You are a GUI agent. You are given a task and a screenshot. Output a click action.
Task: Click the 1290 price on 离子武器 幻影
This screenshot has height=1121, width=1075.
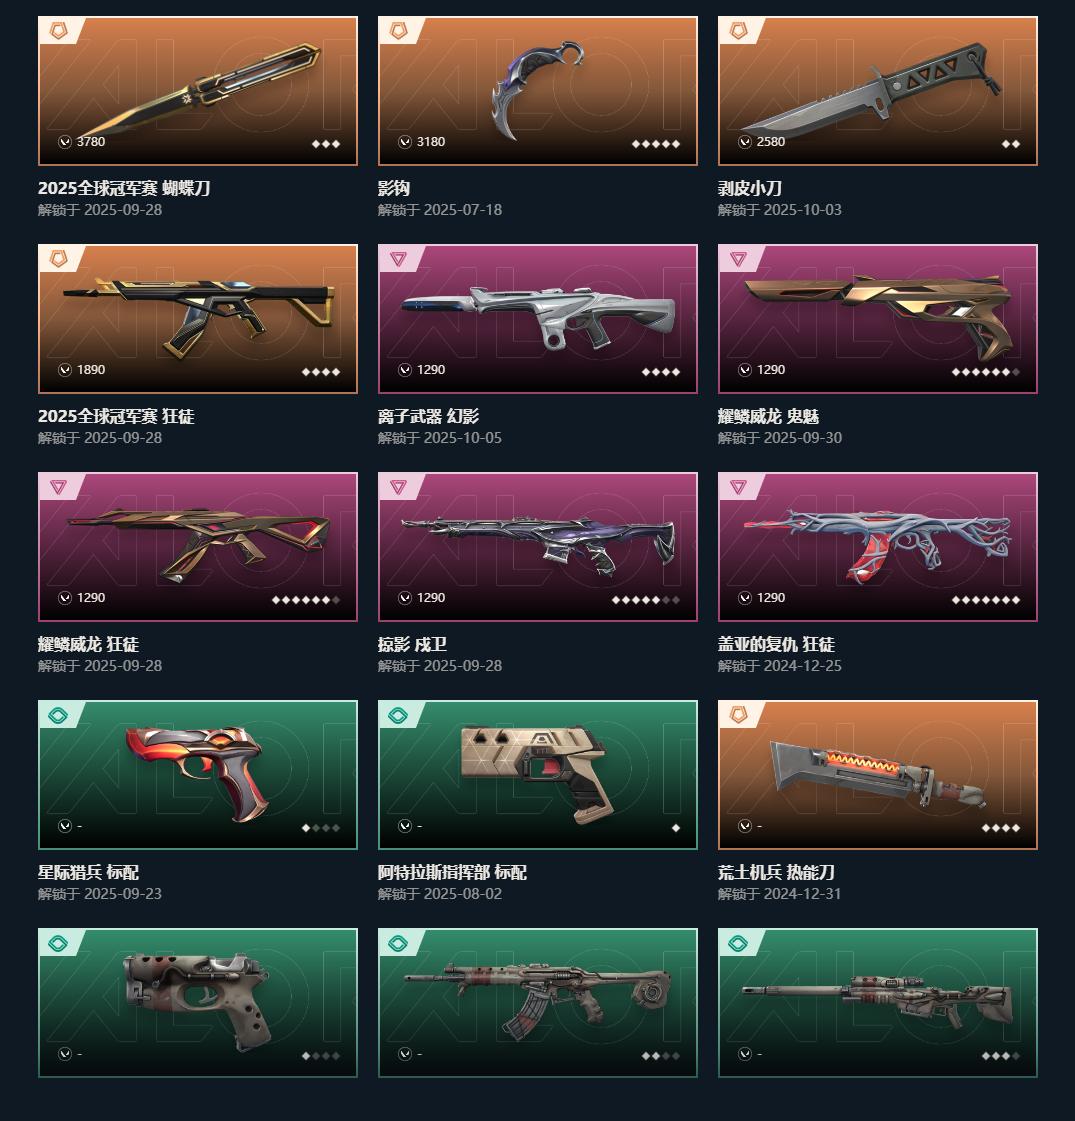click(x=431, y=370)
